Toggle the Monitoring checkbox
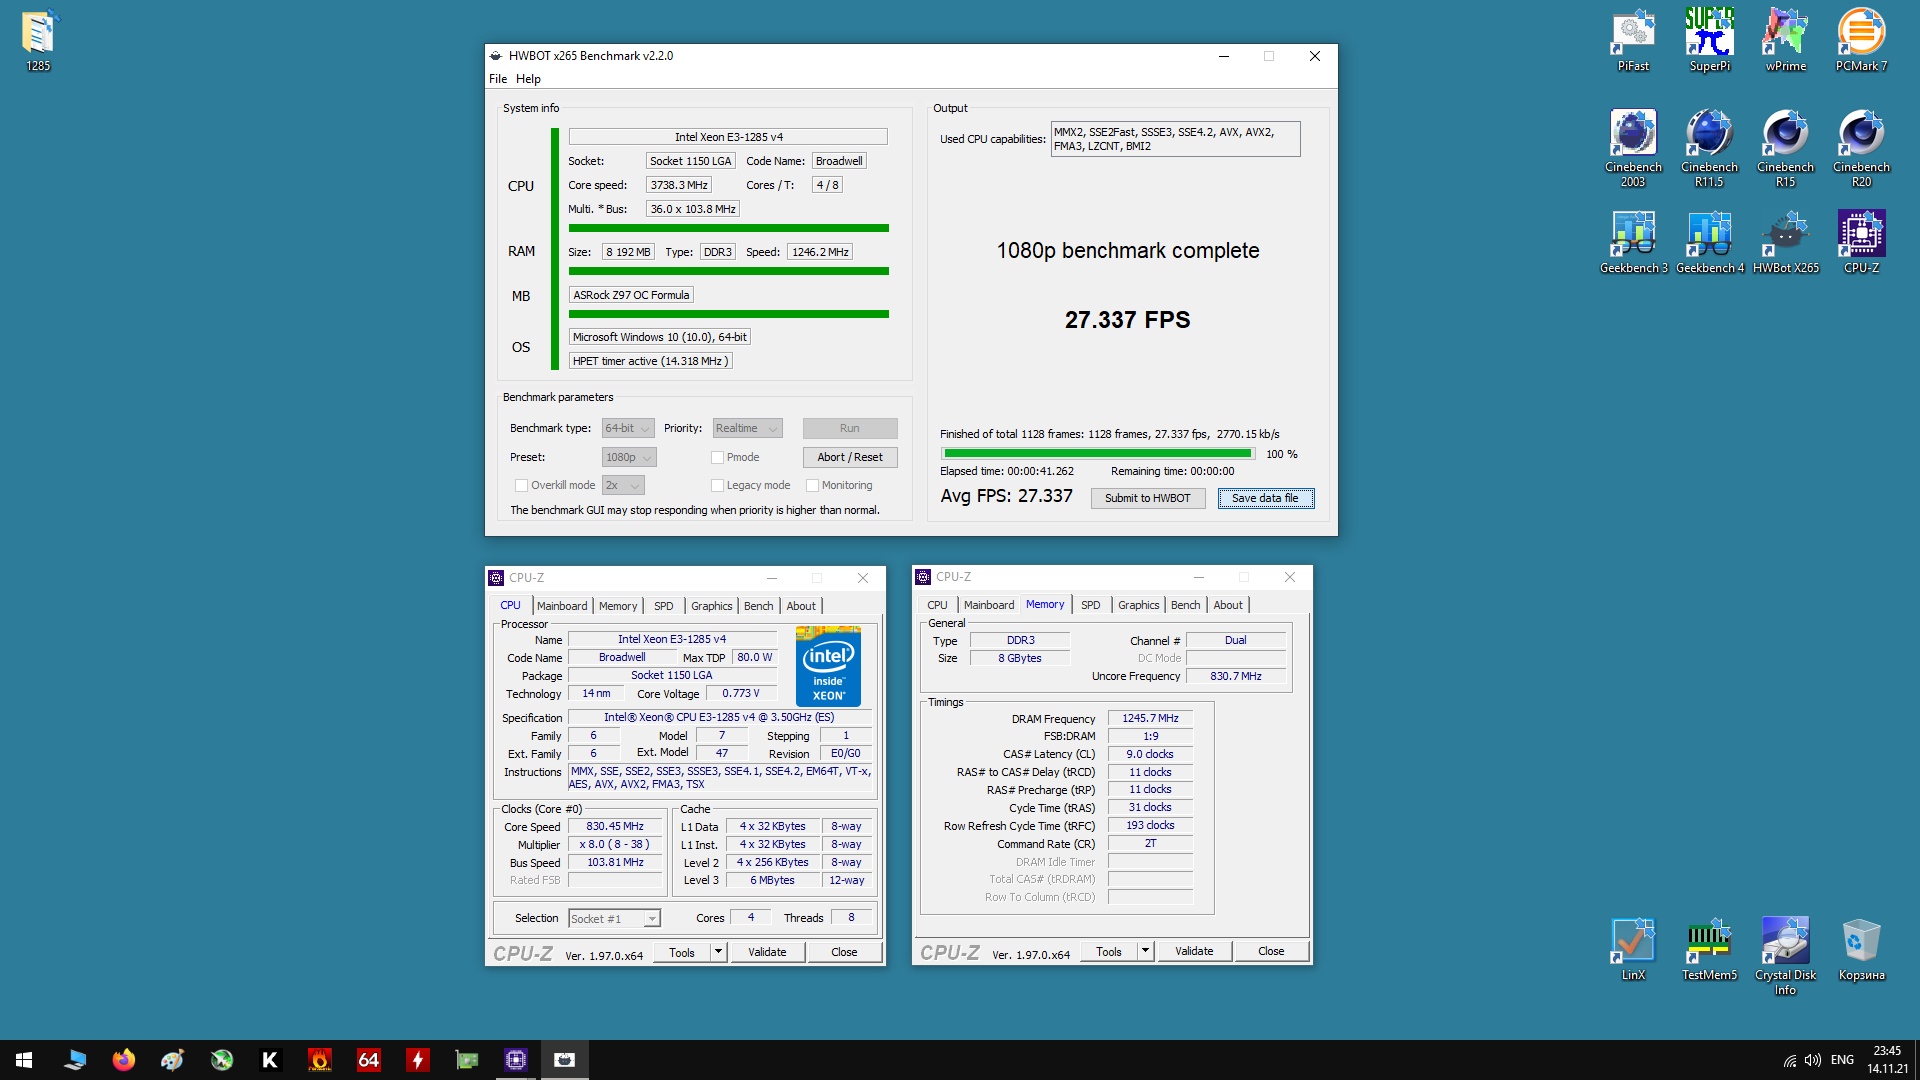The image size is (1920, 1080). tap(812, 485)
